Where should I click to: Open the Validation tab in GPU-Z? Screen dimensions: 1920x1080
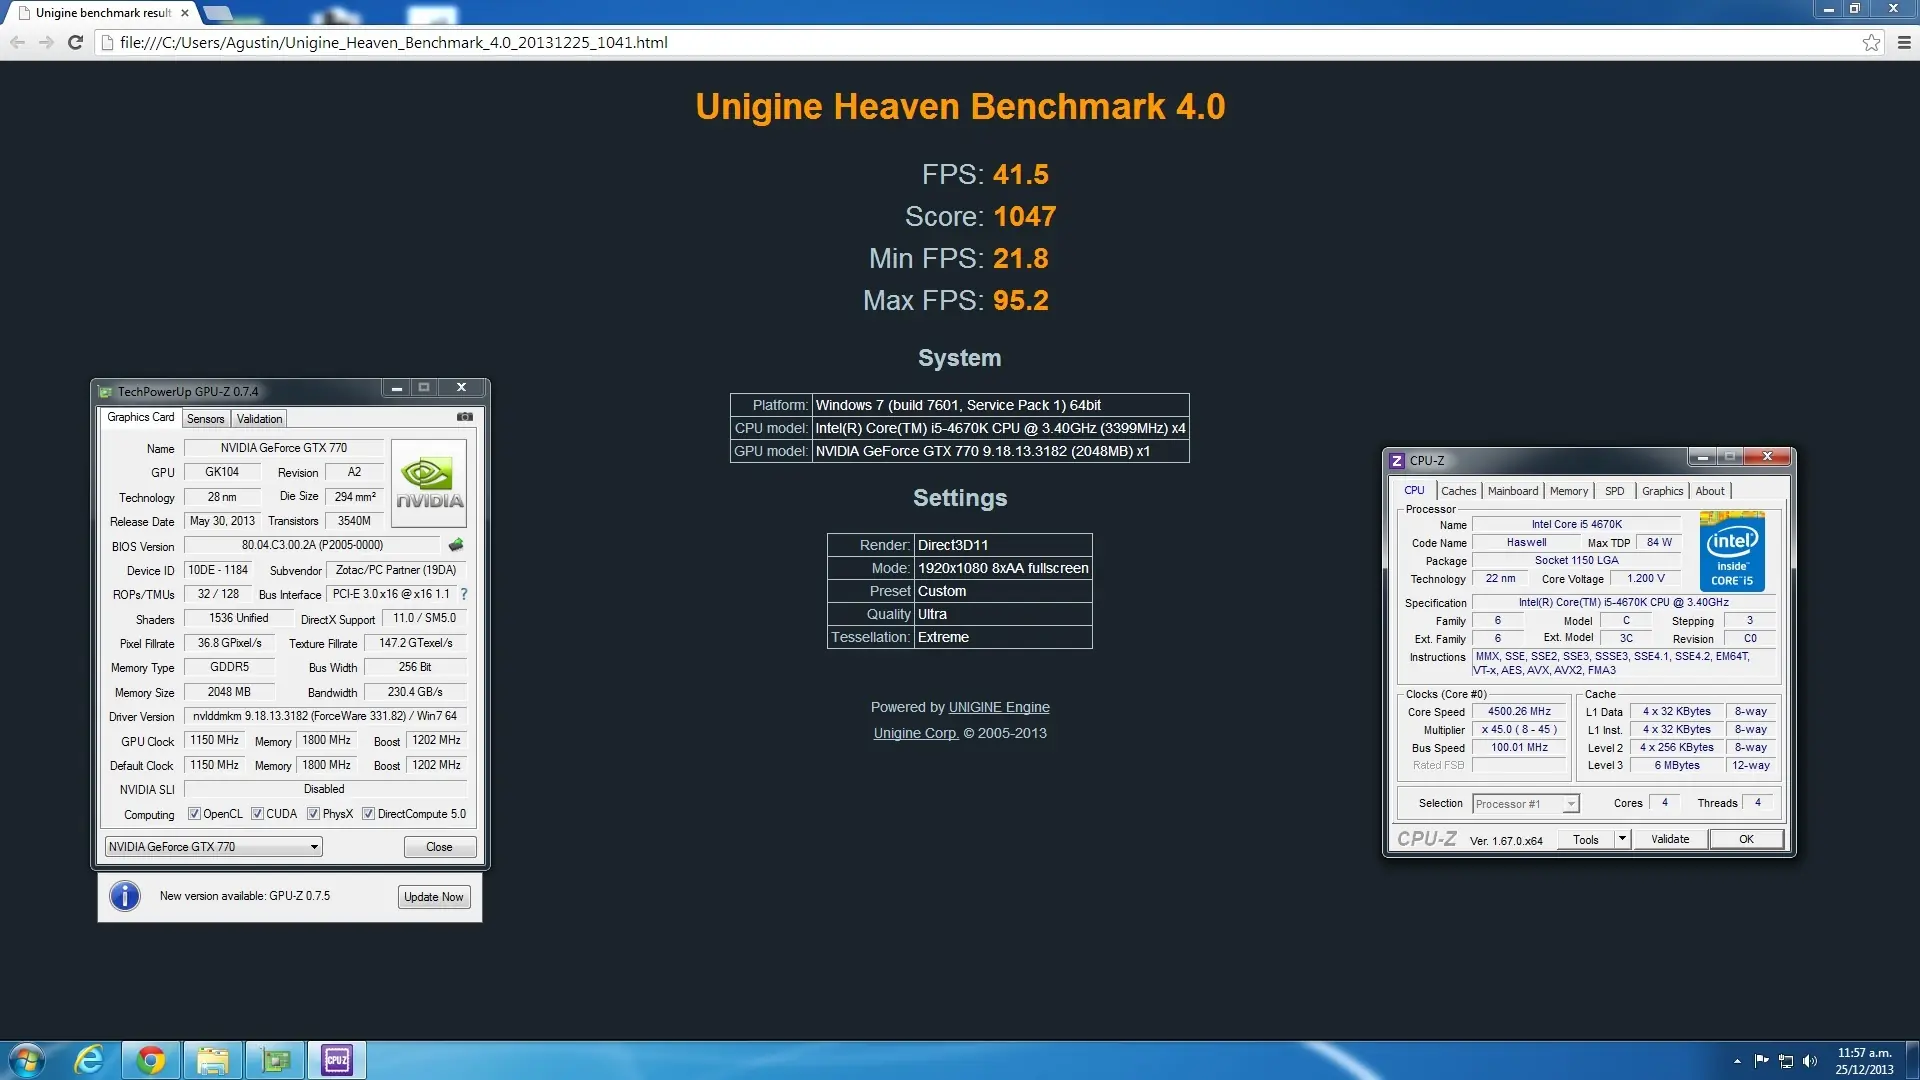click(259, 419)
